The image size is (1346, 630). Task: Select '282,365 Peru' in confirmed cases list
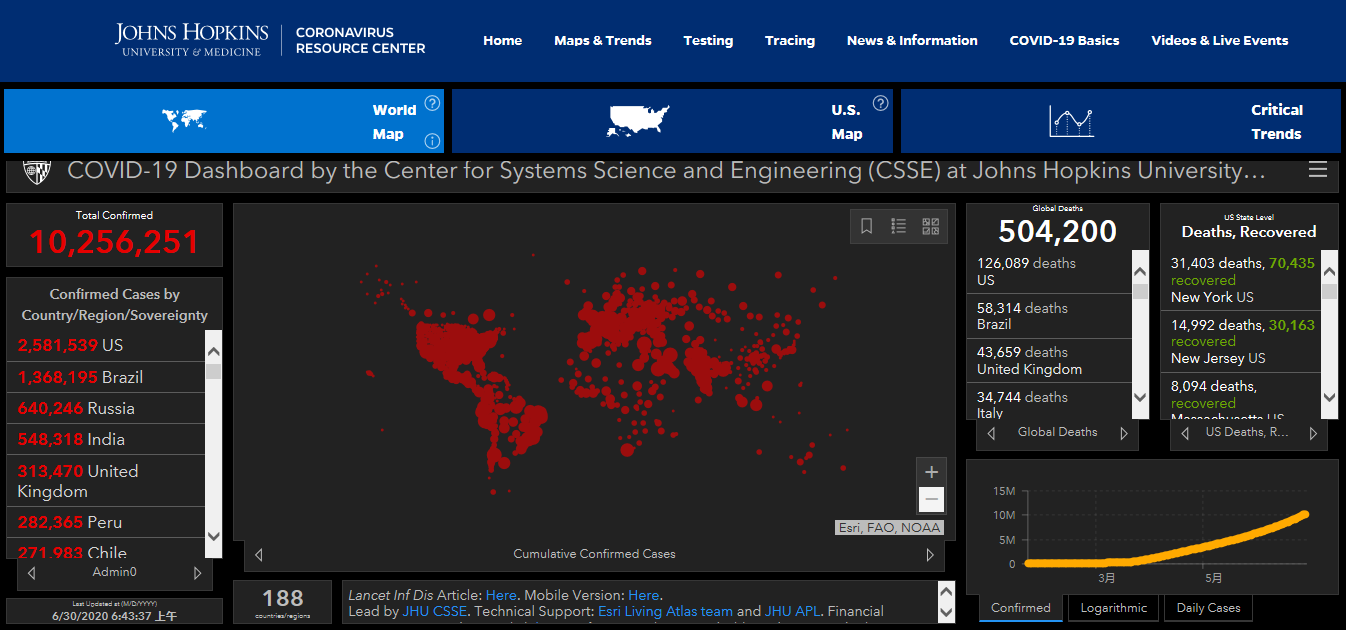106,522
